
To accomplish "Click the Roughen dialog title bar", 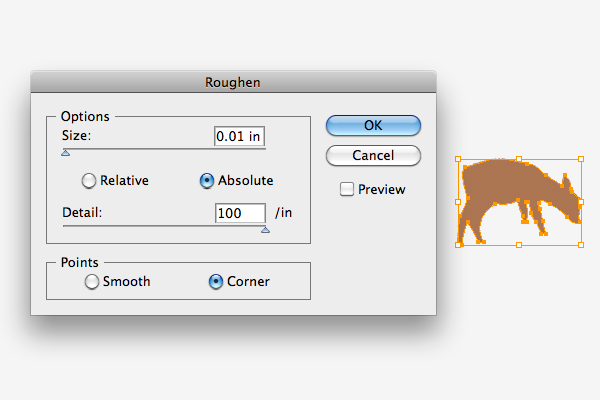I will 233,82.
